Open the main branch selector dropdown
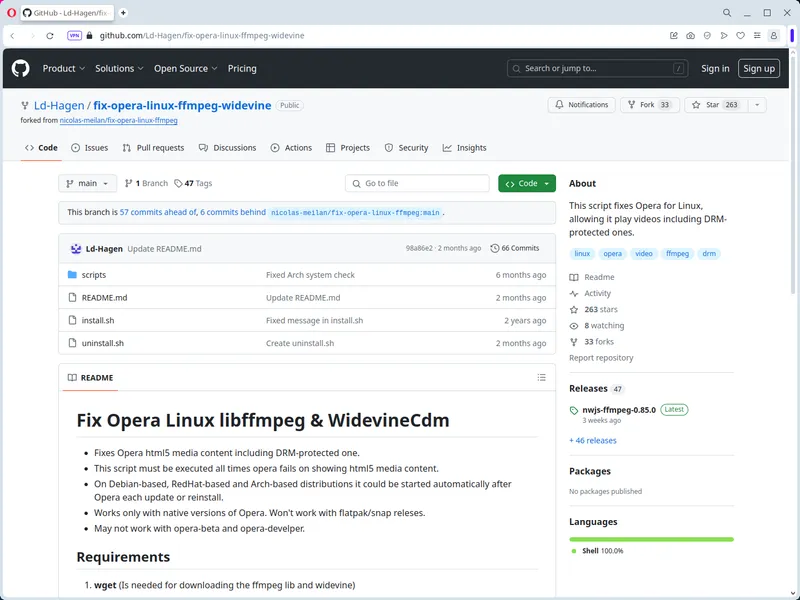 point(86,183)
